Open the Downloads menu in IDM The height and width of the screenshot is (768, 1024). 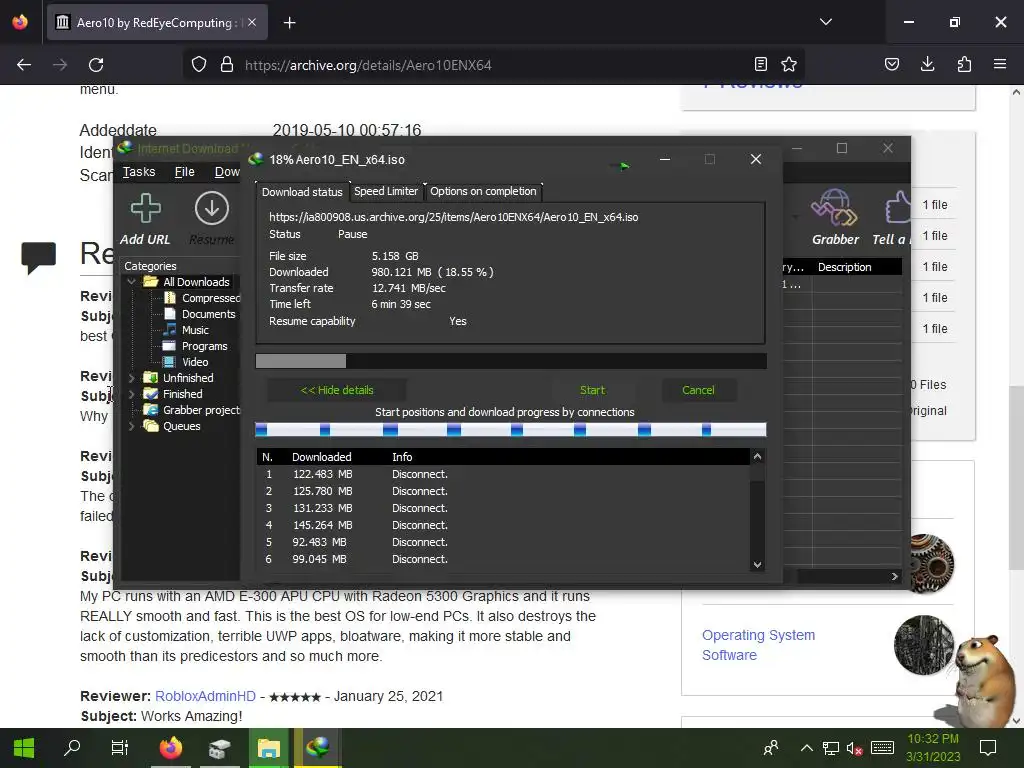(x=227, y=172)
